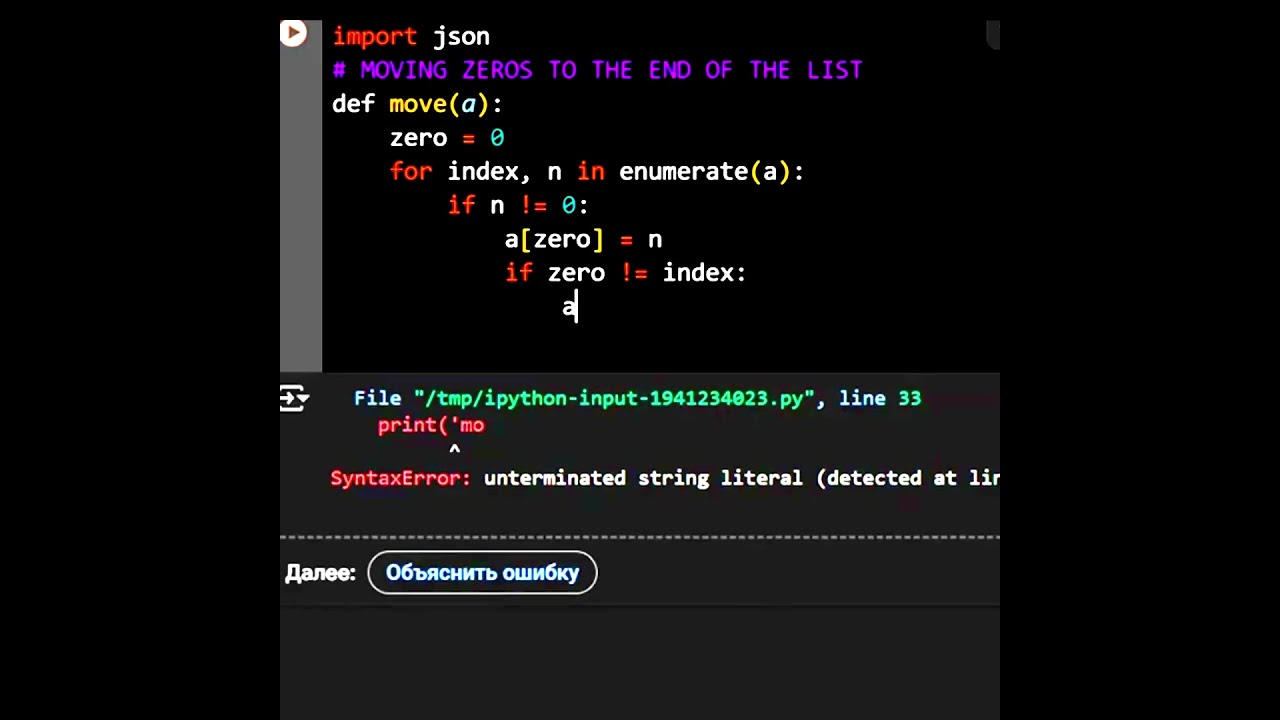Run the code cell with the play button
The height and width of the screenshot is (720, 1280).
[293, 33]
